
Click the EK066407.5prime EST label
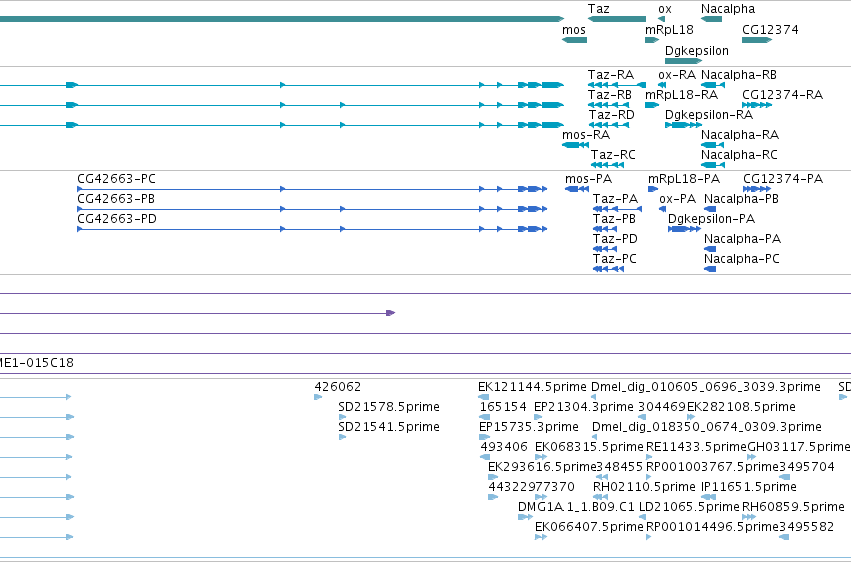589,528
